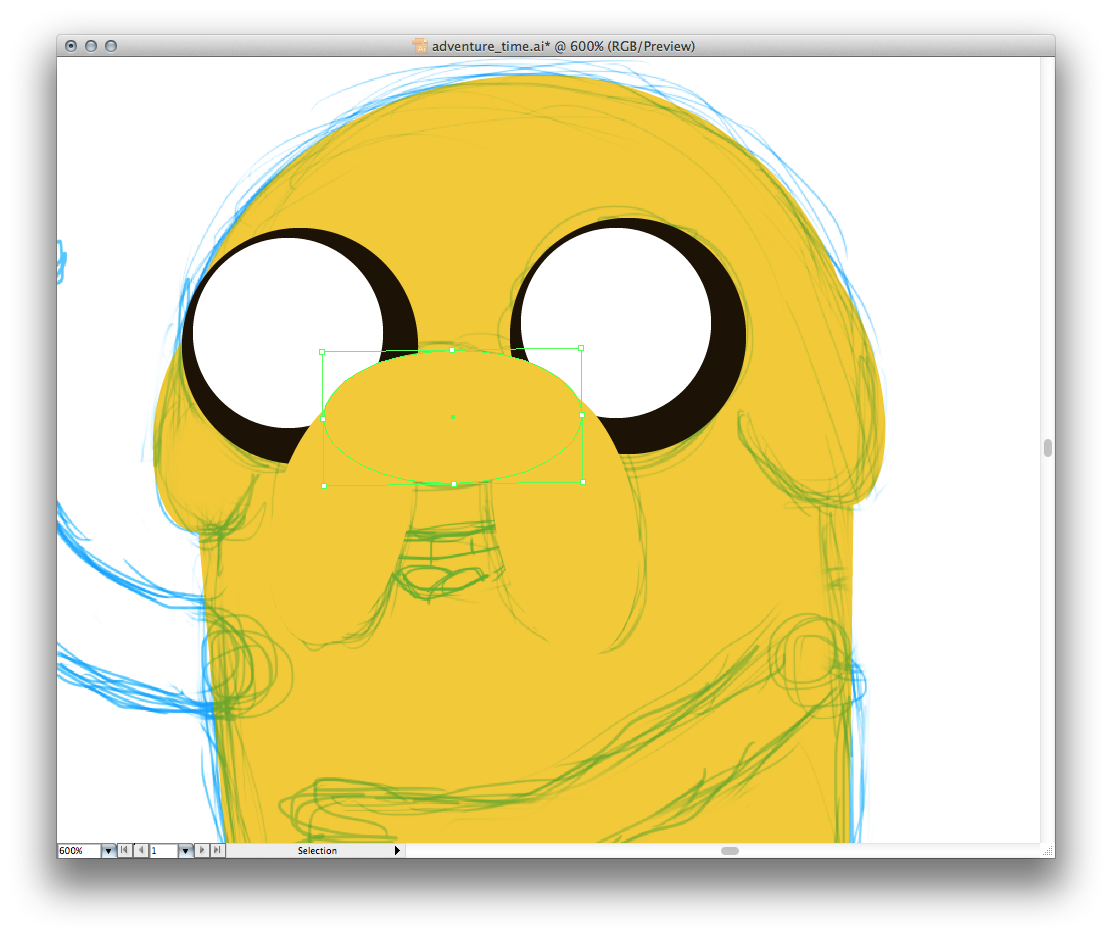The width and height of the screenshot is (1112, 937).
Task: Click the window resize grip corner
Action: 1048,851
